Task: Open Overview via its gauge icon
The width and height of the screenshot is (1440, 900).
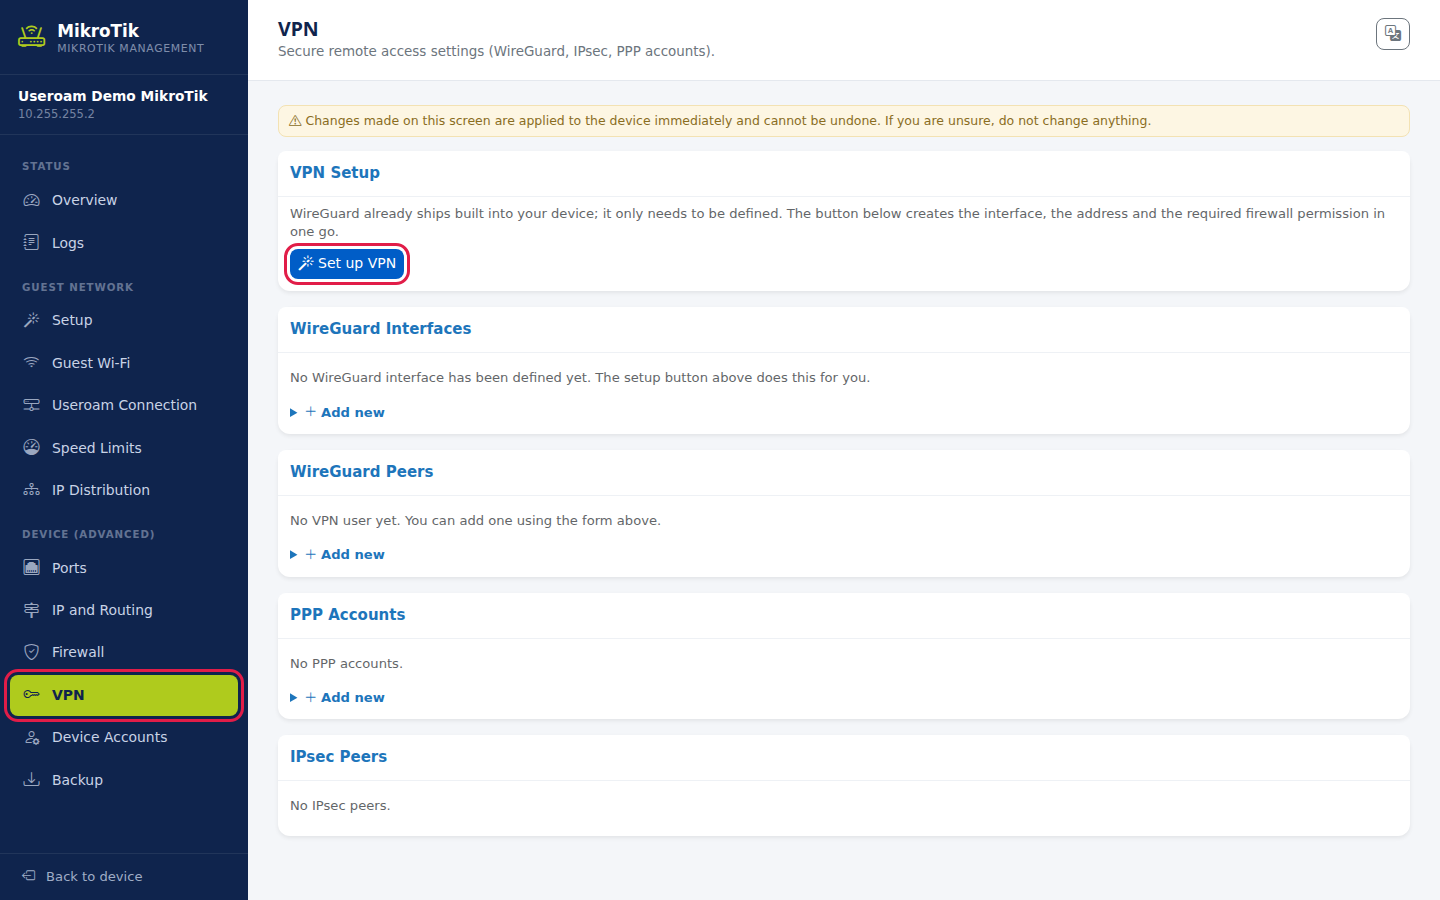Action: click(32, 200)
